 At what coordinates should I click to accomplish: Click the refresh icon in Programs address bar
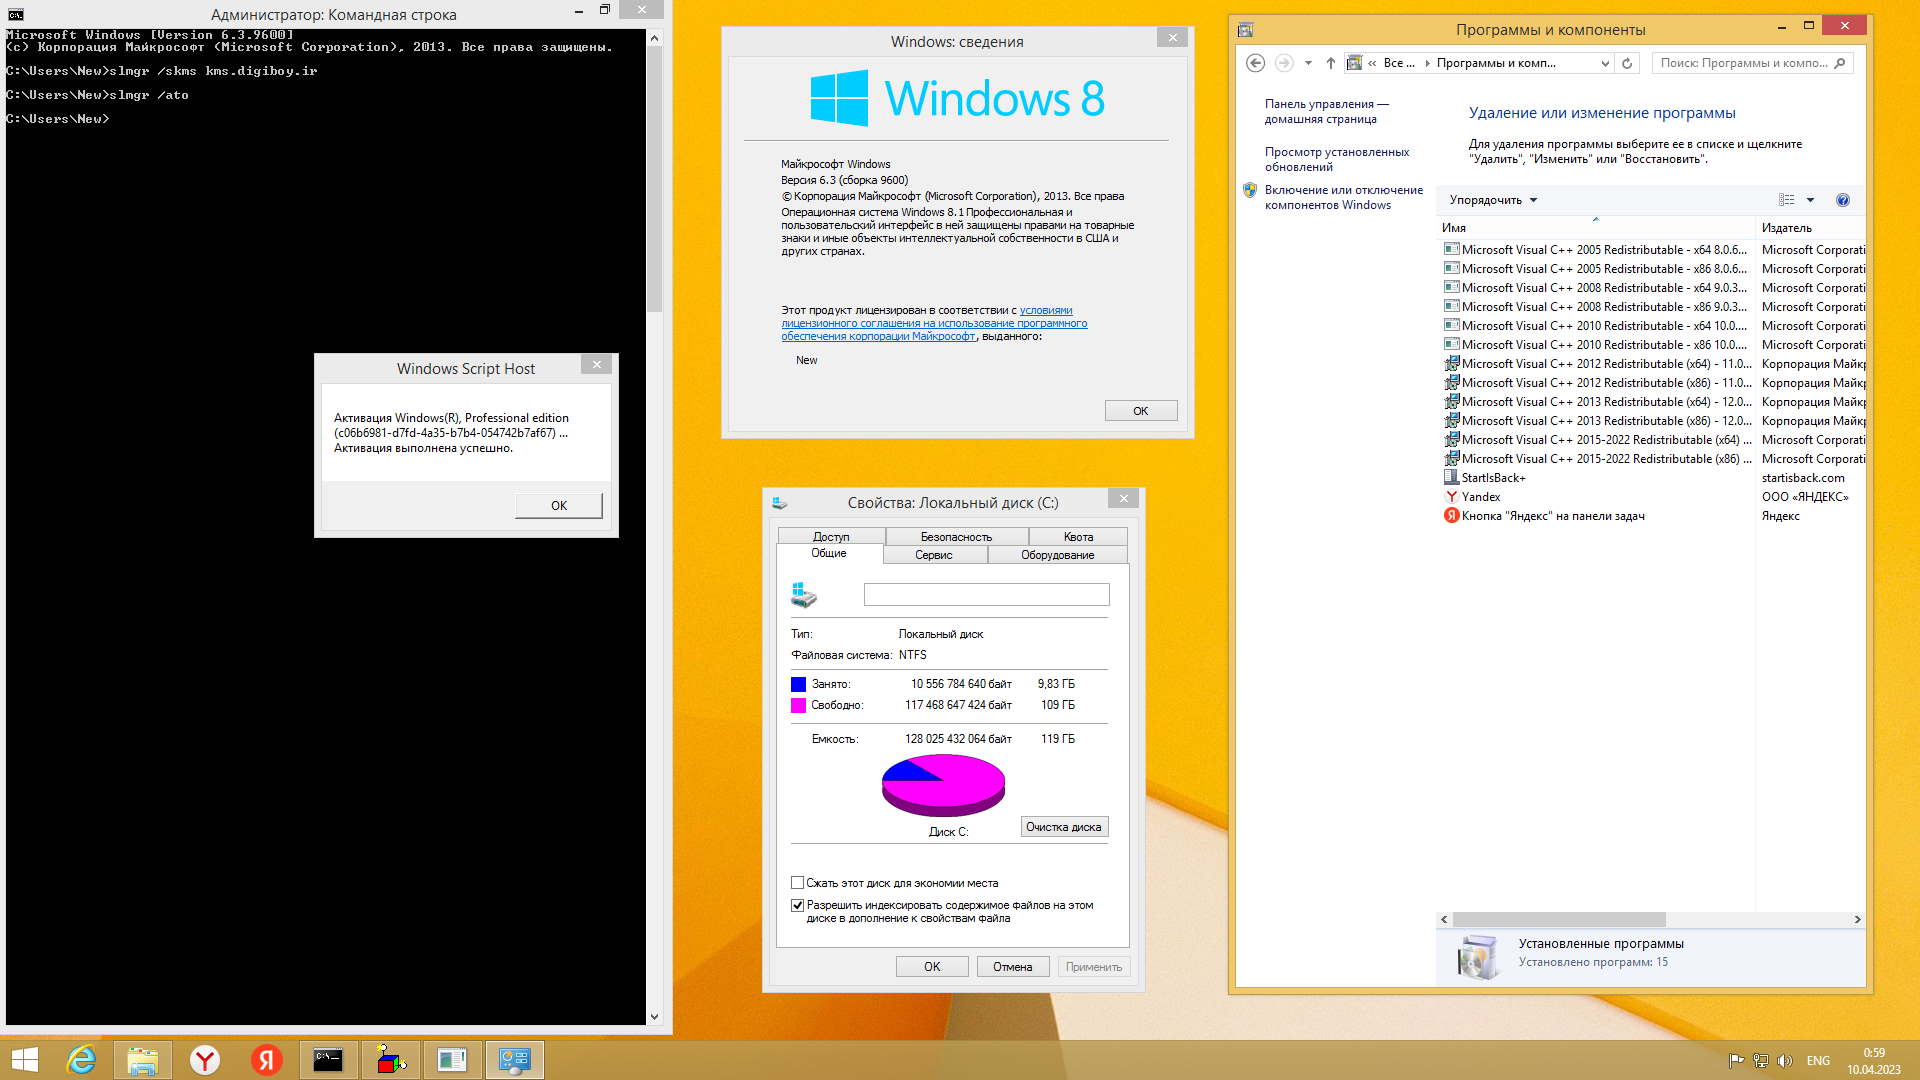pyautogui.click(x=1627, y=63)
